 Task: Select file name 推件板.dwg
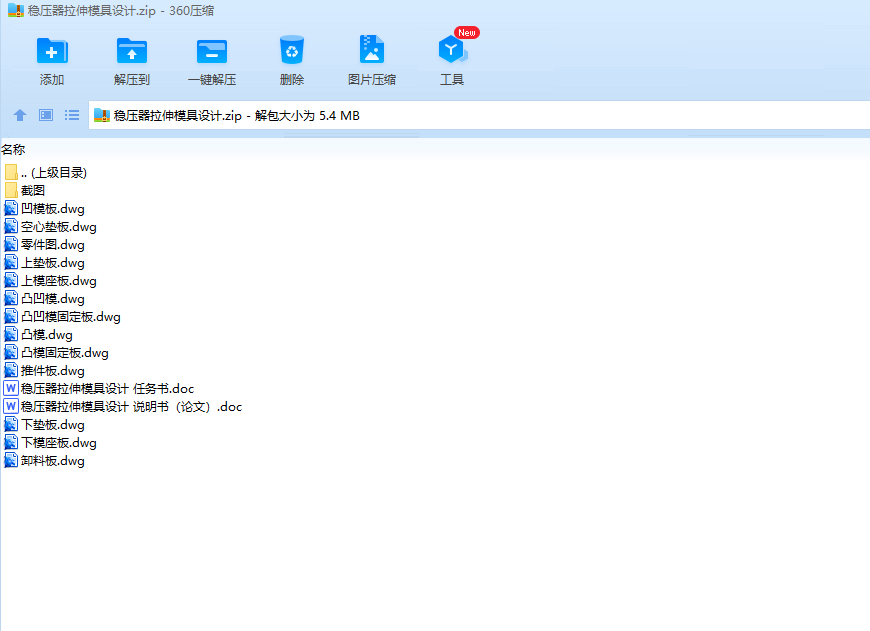pyautogui.click(x=53, y=371)
